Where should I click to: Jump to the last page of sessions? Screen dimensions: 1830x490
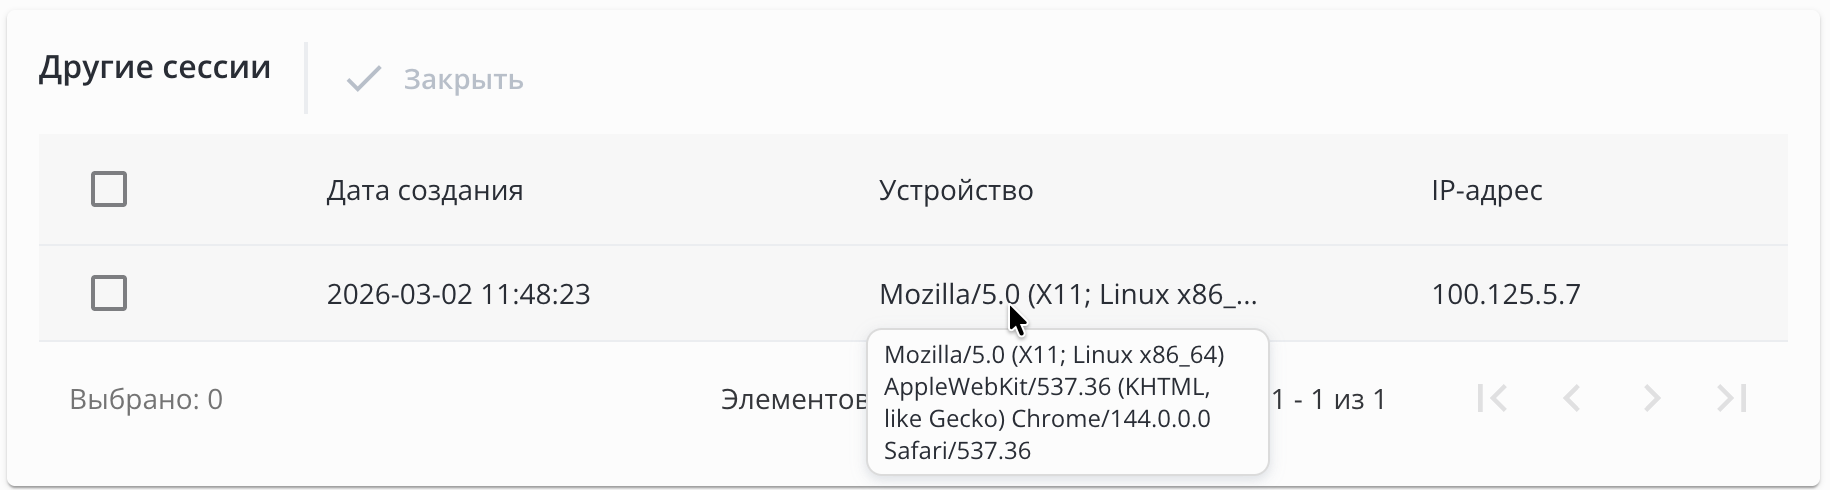point(1732,398)
